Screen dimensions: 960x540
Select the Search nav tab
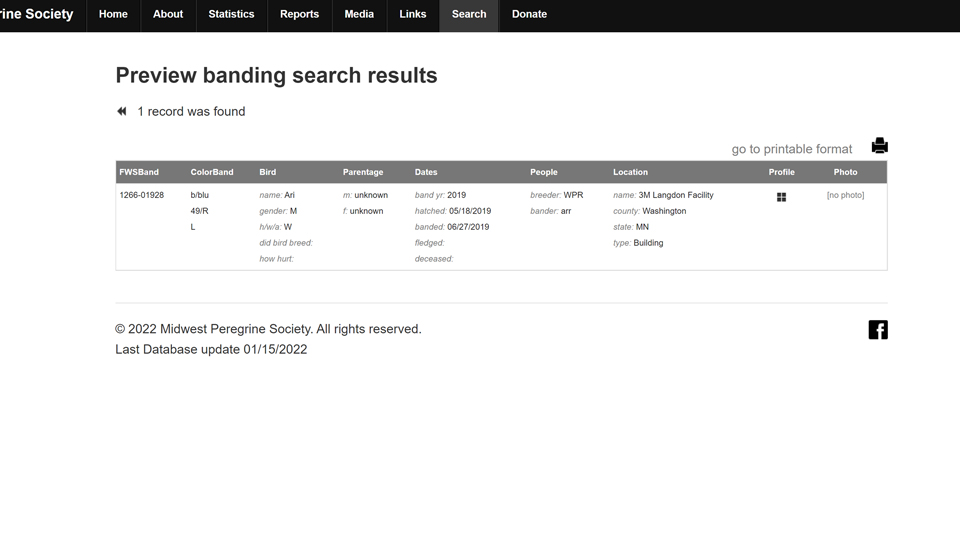(x=469, y=15)
